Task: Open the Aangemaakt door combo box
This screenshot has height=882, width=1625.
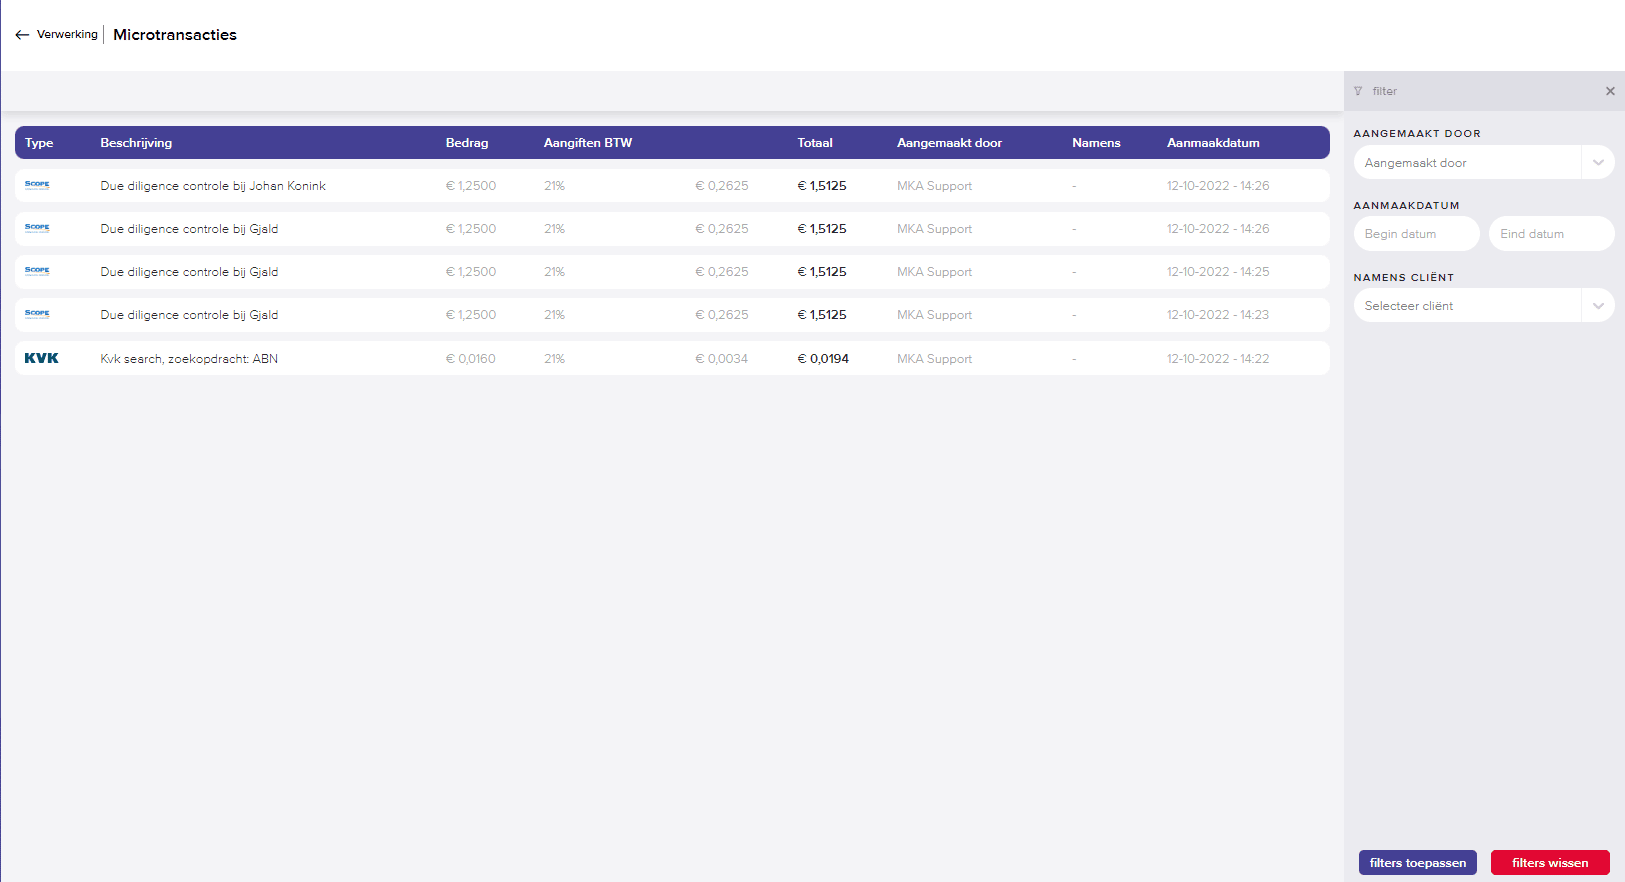Action: tap(1484, 163)
